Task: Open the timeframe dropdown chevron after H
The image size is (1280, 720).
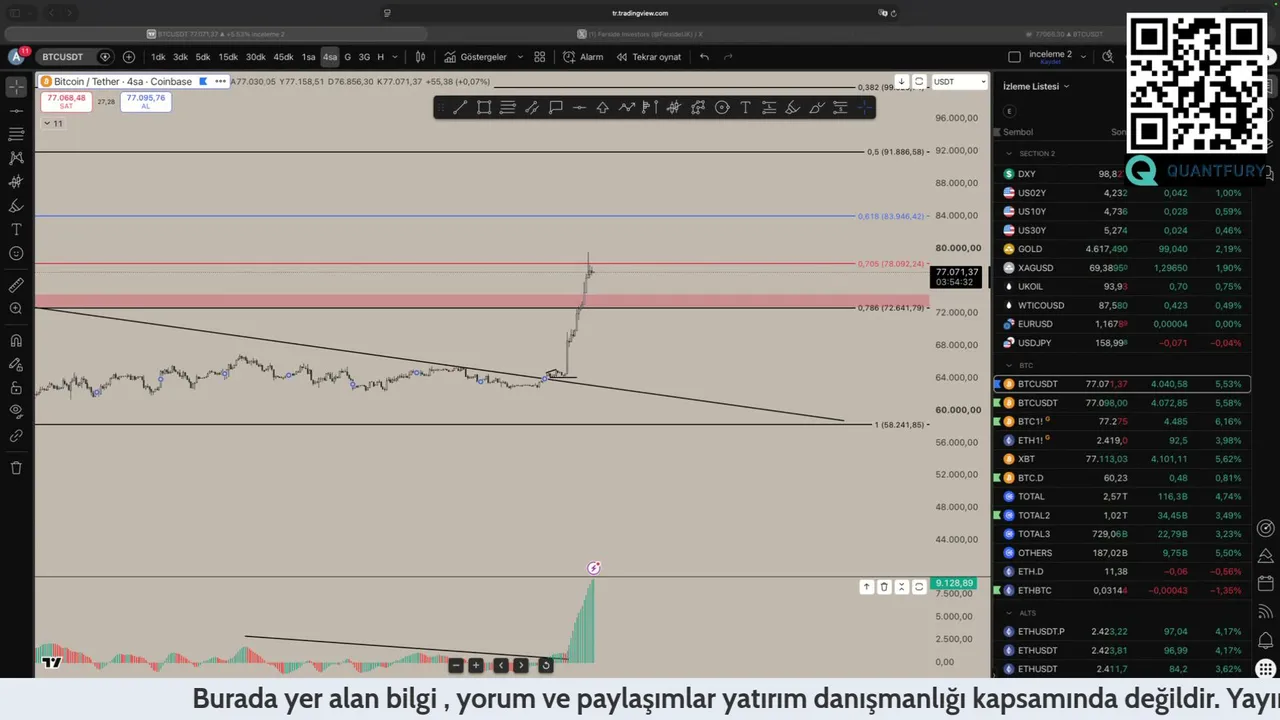Action: point(395,57)
